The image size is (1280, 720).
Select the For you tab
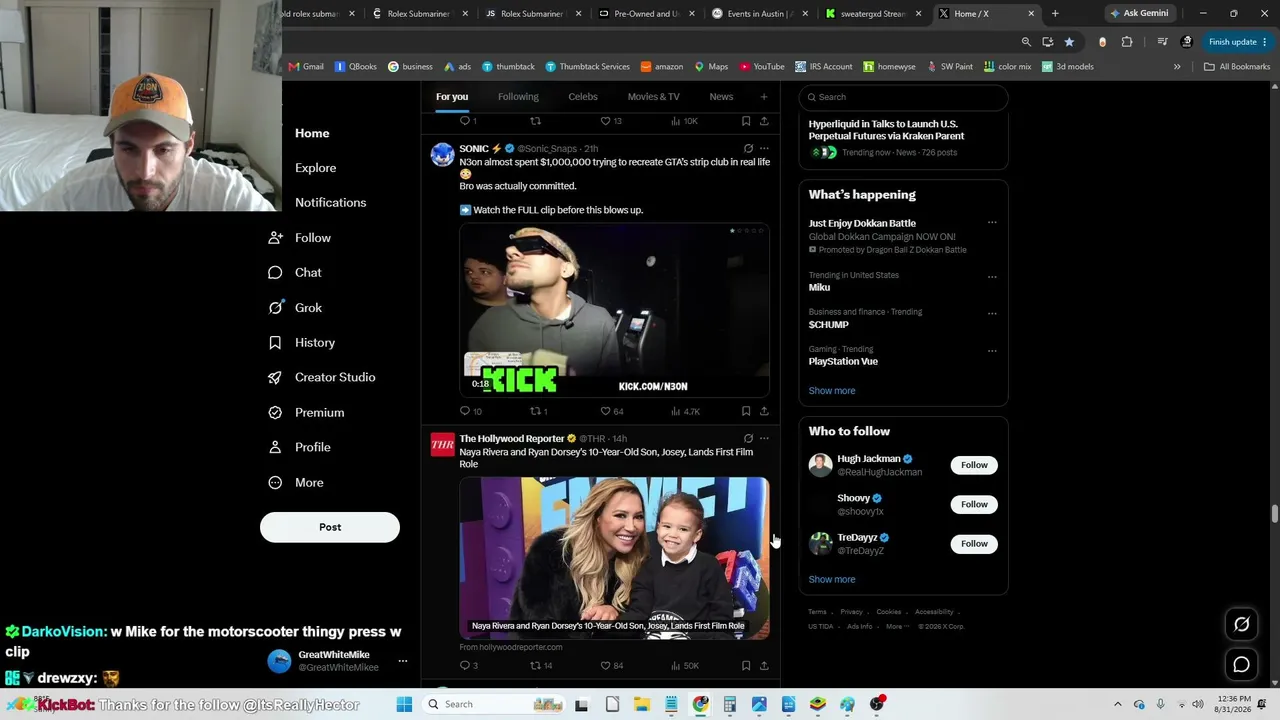click(x=452, y=97)
